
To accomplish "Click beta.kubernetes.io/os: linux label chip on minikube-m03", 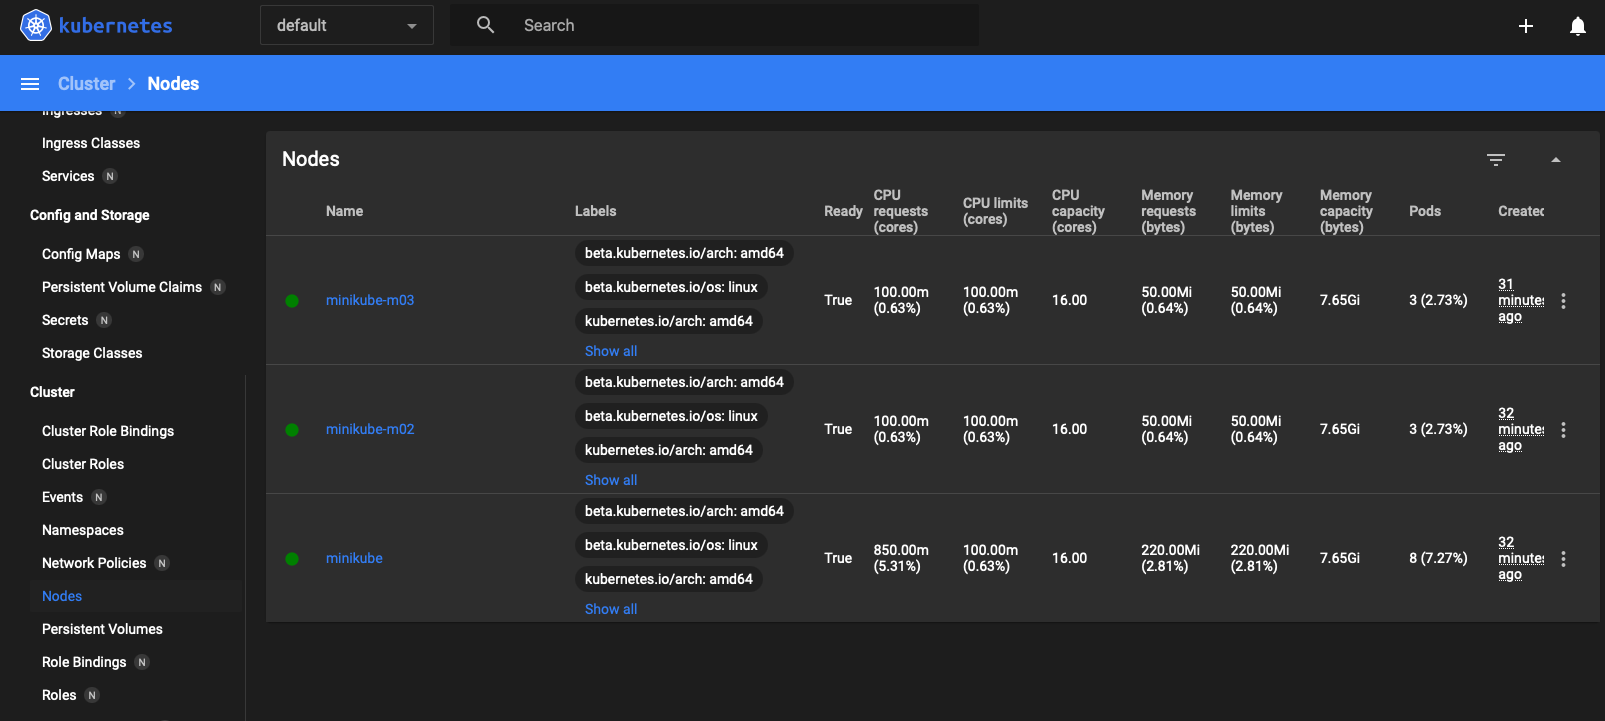I will 671,287.
